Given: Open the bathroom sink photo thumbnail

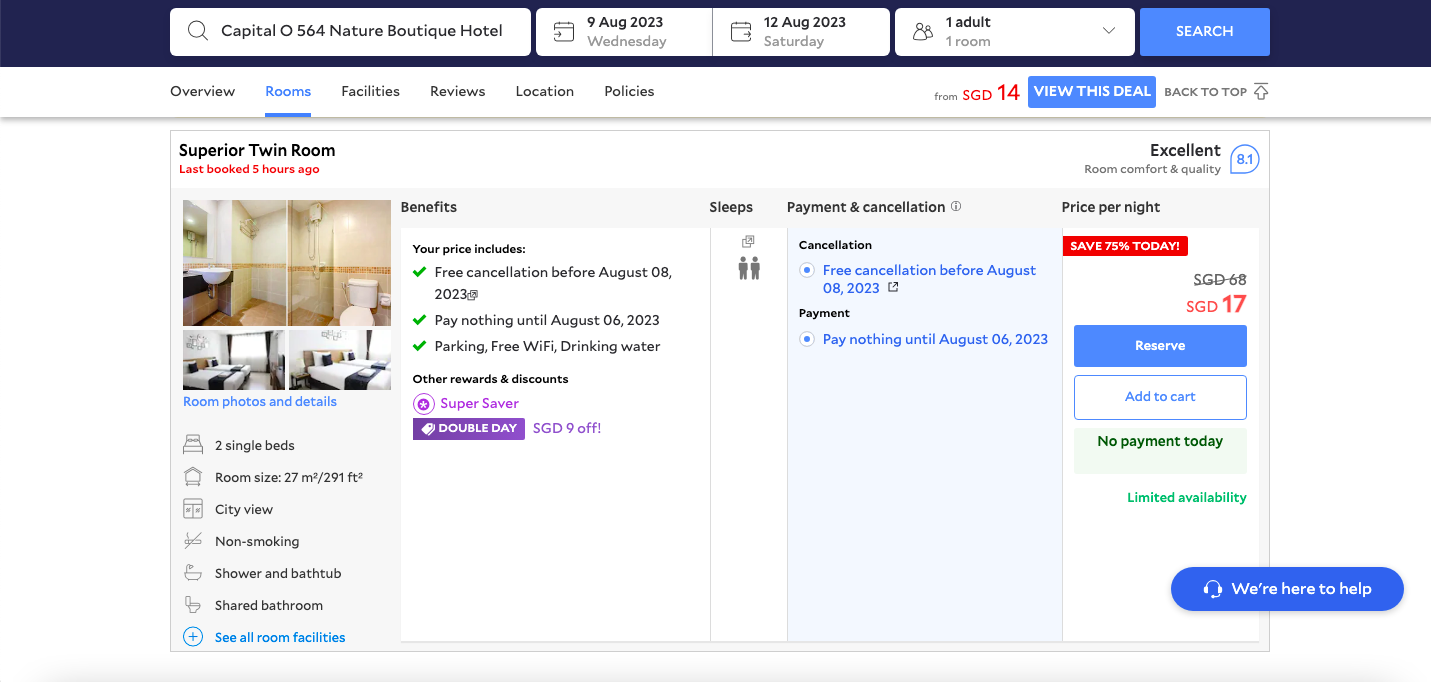Looking at the screenshot, I should (235, 263).
